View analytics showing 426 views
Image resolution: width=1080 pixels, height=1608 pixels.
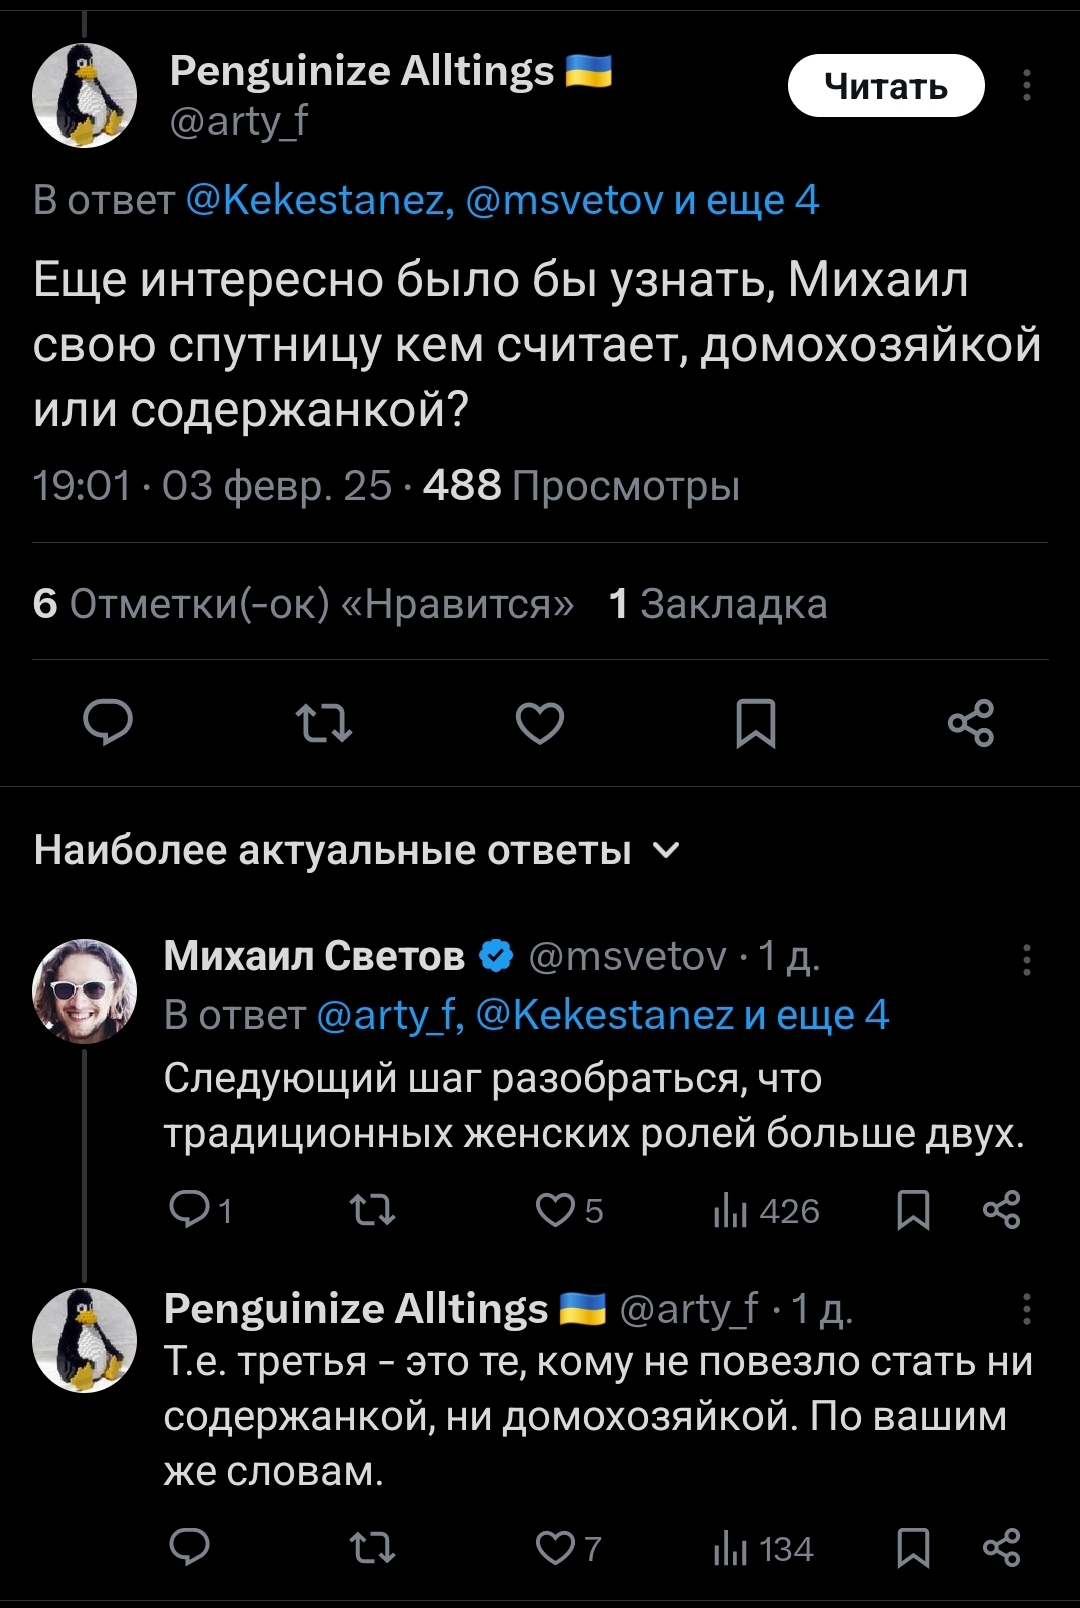coord(766,1211)
